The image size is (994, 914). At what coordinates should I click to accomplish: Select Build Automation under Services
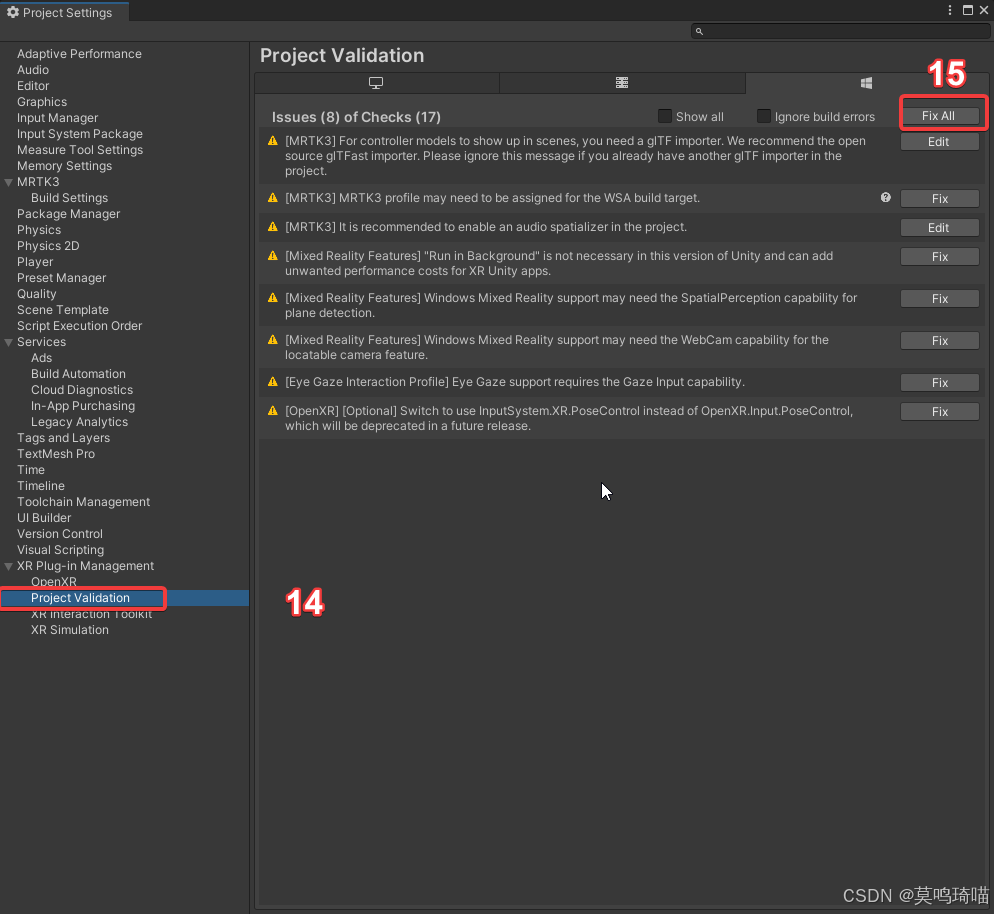[78, 374]
